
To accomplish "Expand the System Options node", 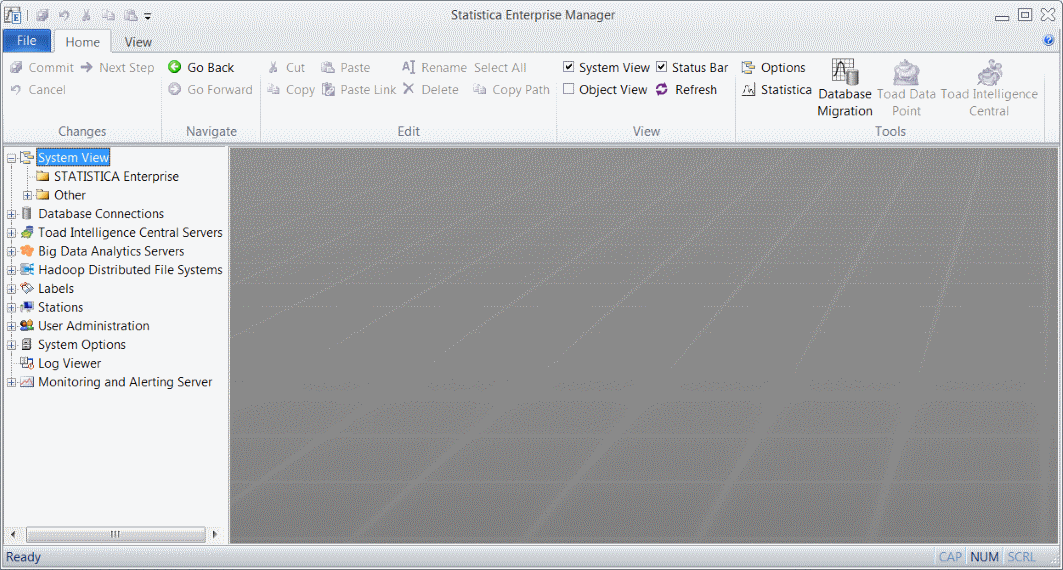I will click(x=12, y=345).
